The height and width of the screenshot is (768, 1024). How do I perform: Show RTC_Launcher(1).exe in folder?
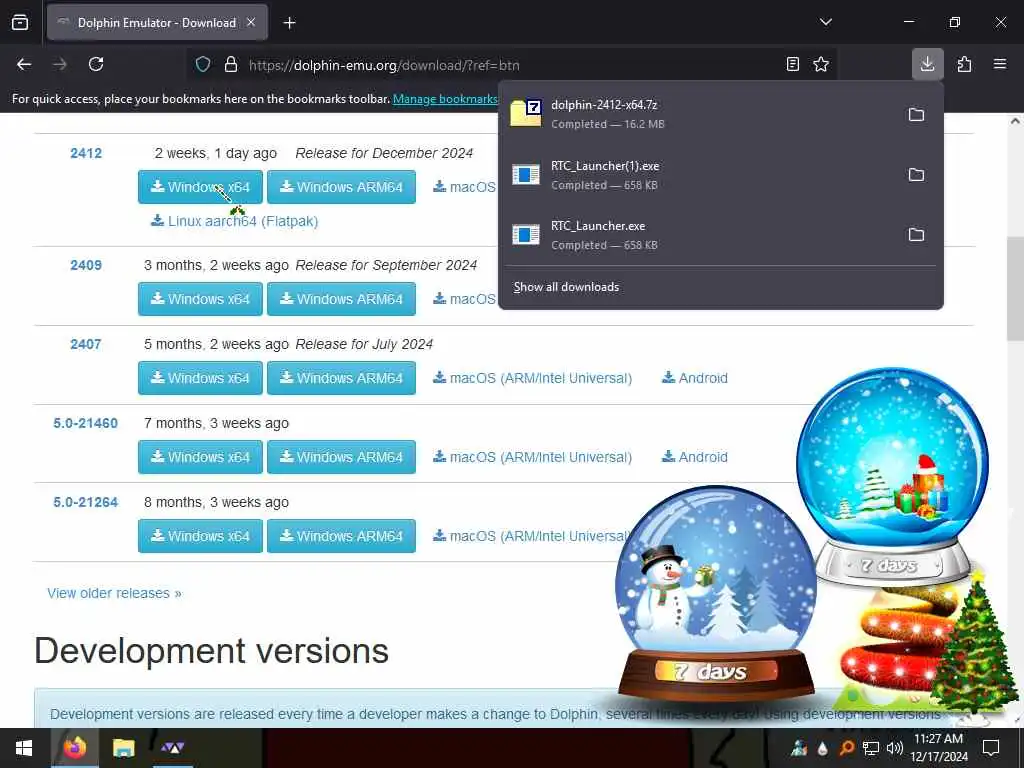coord(916,175)
